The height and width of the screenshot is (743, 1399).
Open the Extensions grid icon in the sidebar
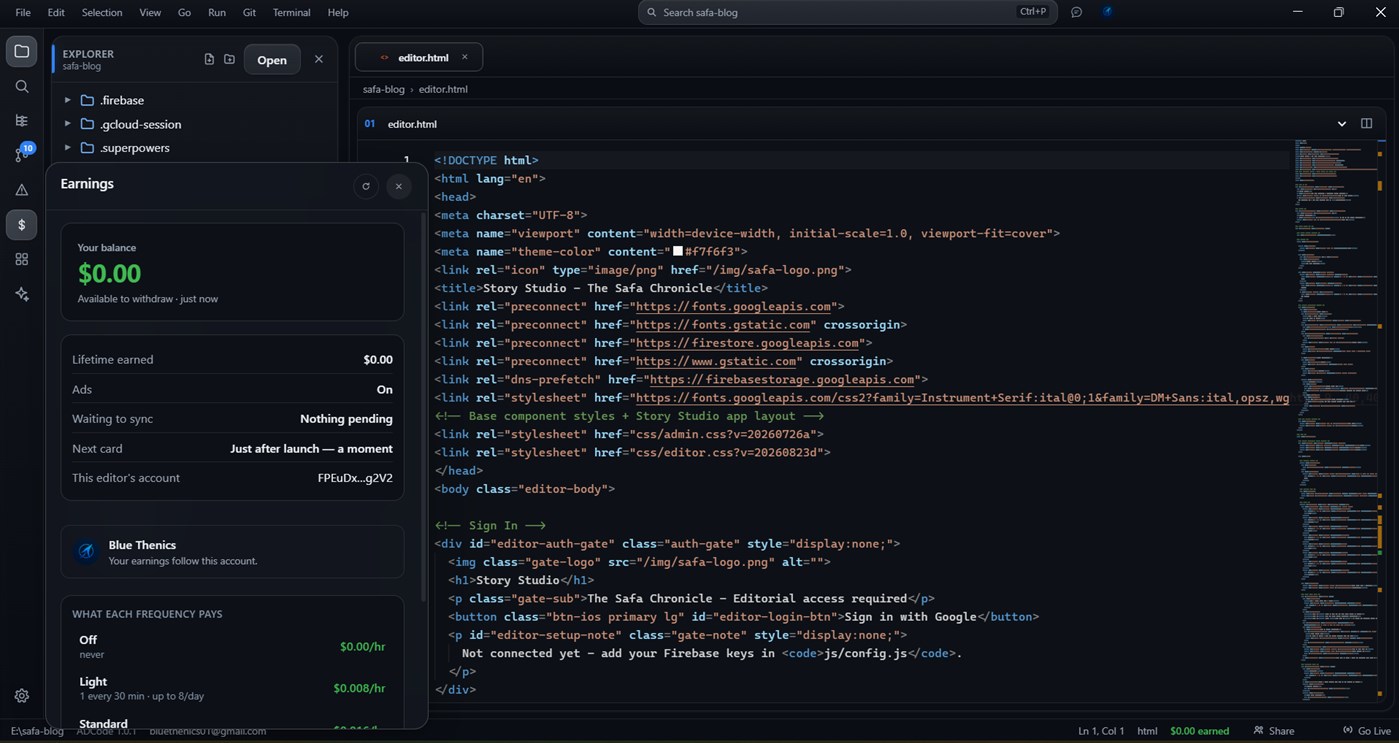[21, 259]
